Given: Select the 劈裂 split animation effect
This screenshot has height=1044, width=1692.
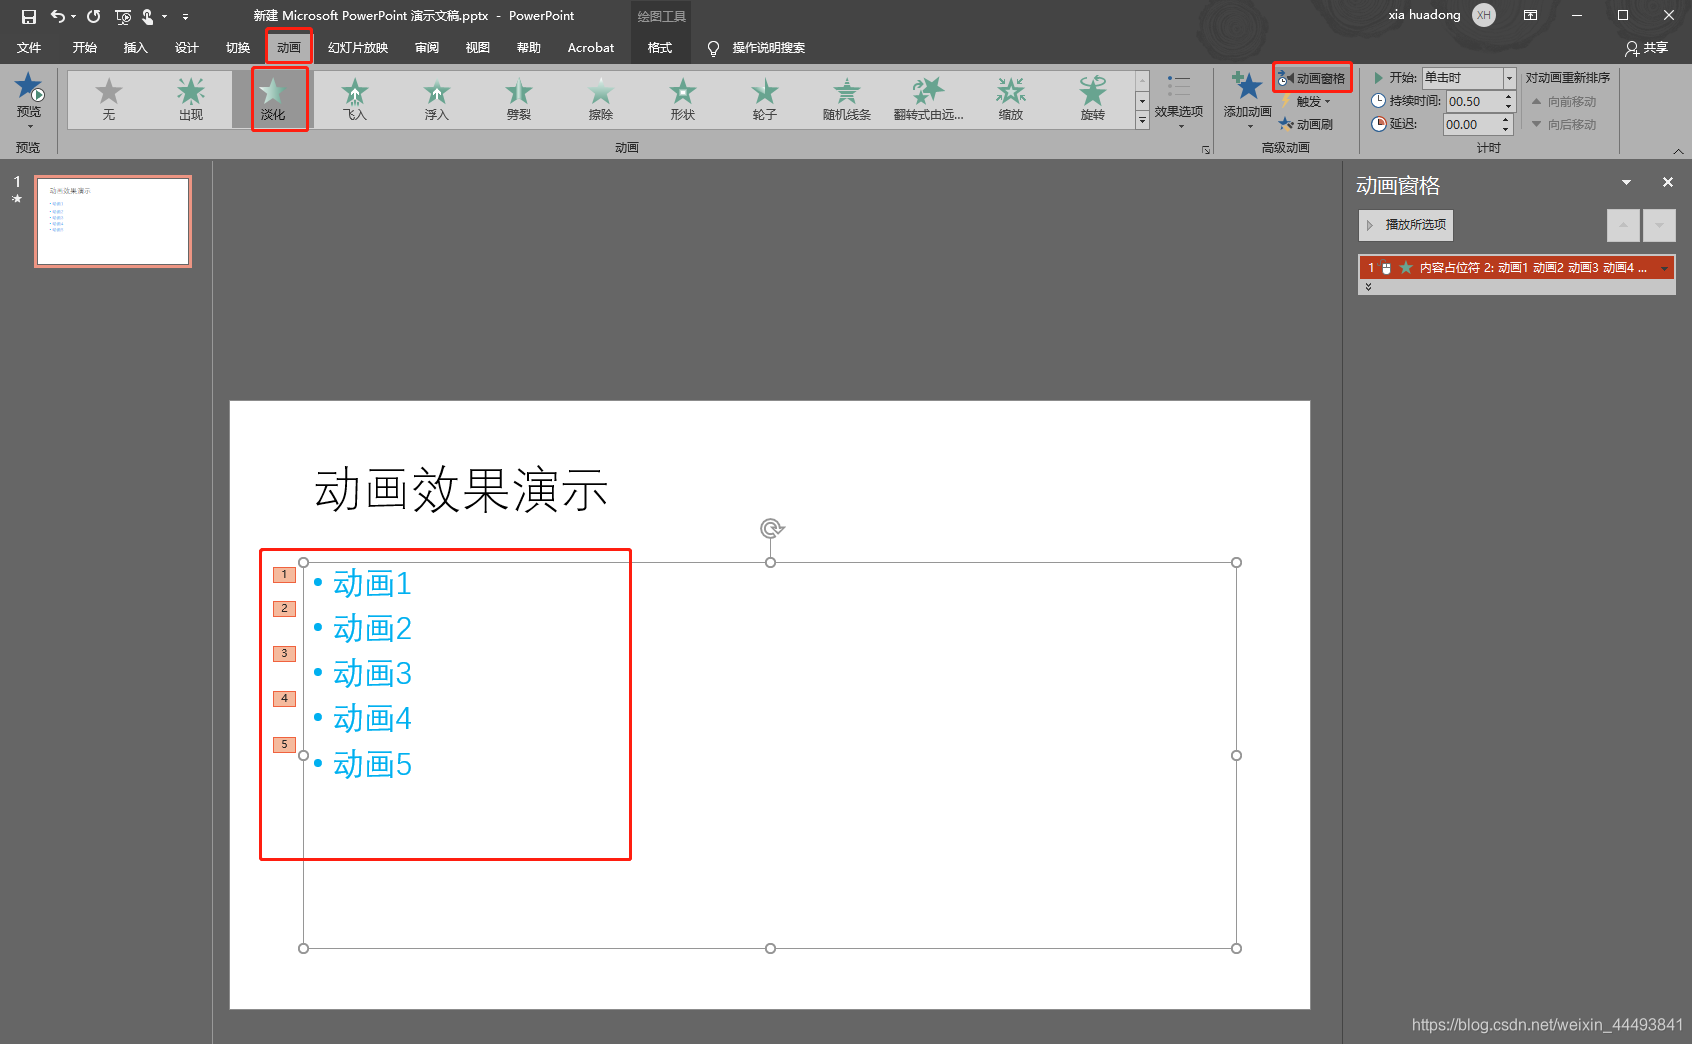Looking at the screenshot, I should point(519,99).
